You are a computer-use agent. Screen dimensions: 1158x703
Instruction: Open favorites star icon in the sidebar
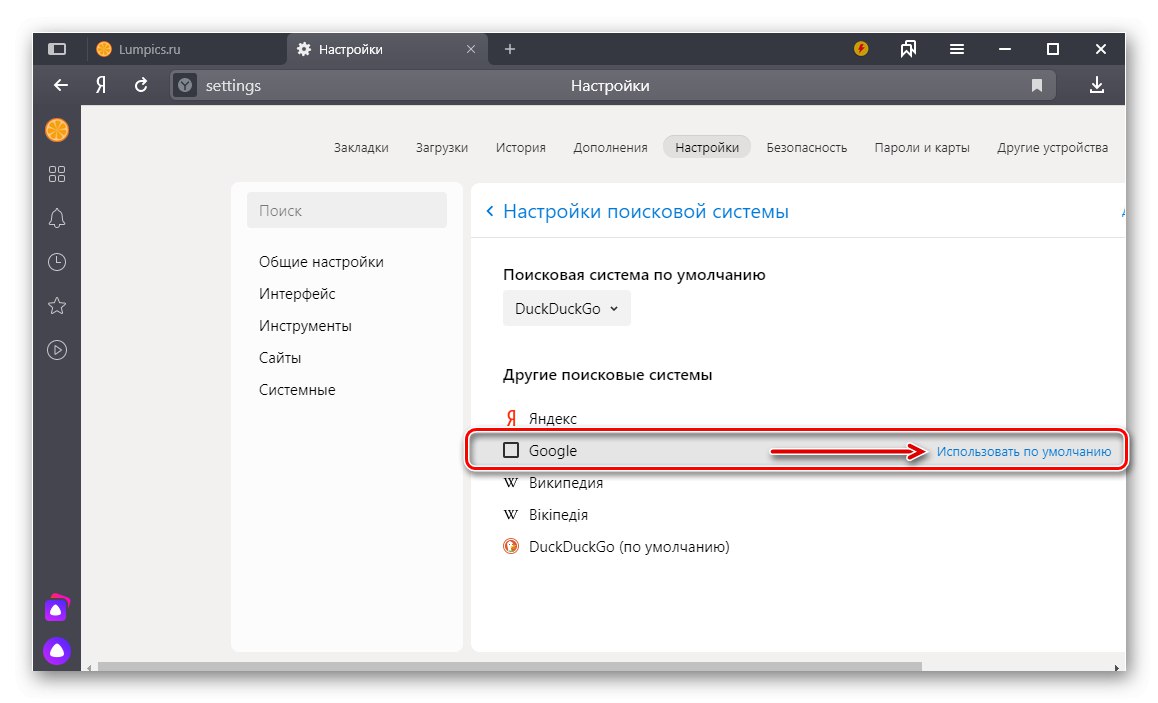pyautogui.click(x=57, y=306)
